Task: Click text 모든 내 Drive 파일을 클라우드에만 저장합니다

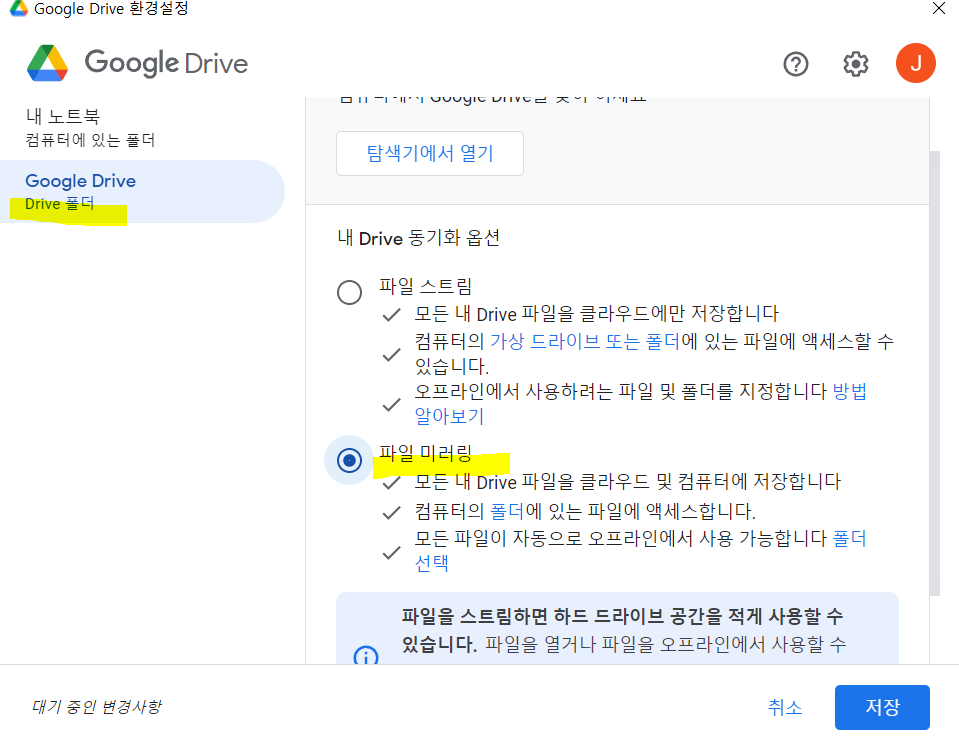Action: click(x=596, y=314)
